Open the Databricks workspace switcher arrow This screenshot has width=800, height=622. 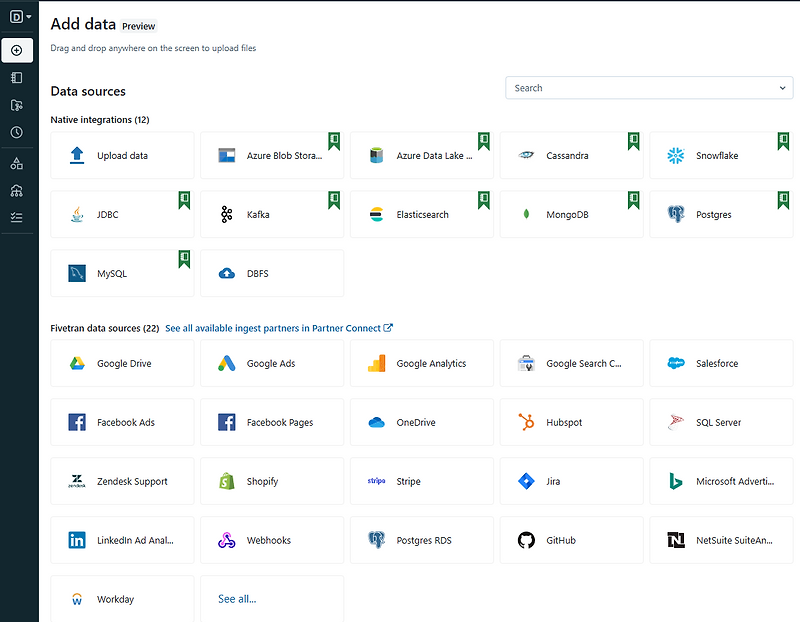(x=29, y=16)
